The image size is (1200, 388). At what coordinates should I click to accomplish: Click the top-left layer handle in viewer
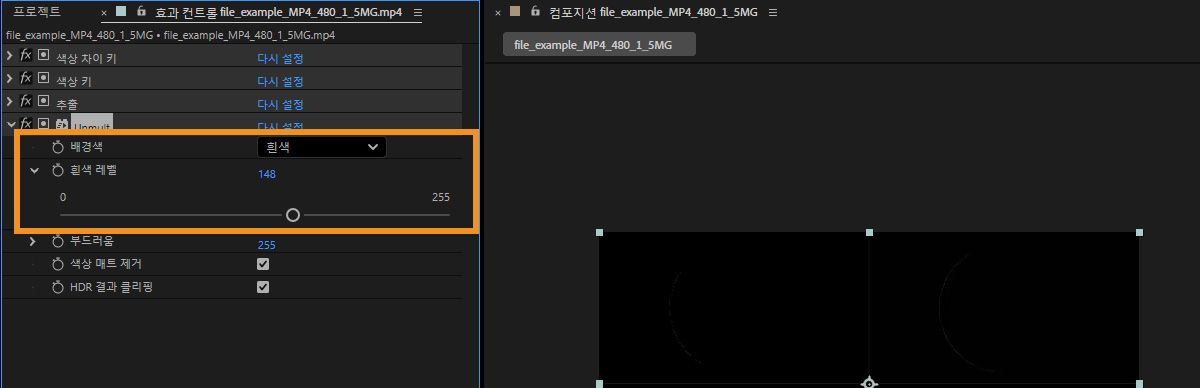(599, 232)
